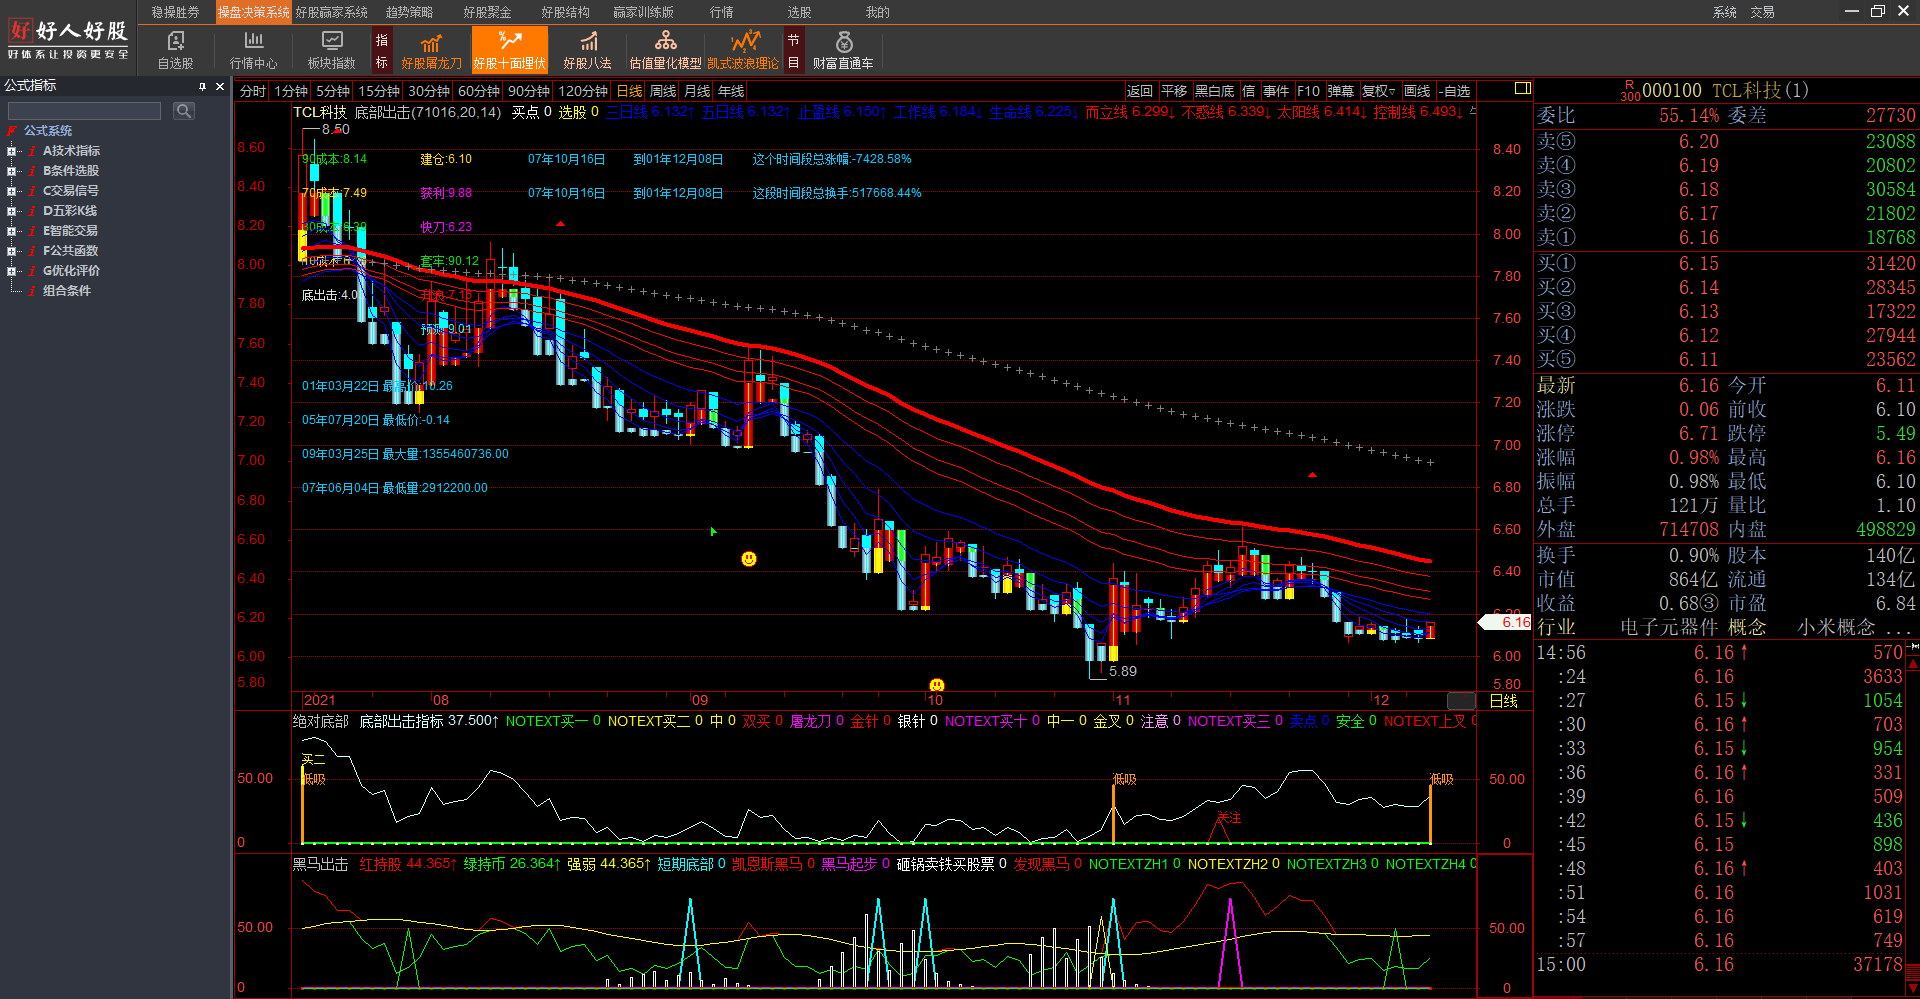
Task: Toggle 平移 pan mode
Action: point(1174,91)
